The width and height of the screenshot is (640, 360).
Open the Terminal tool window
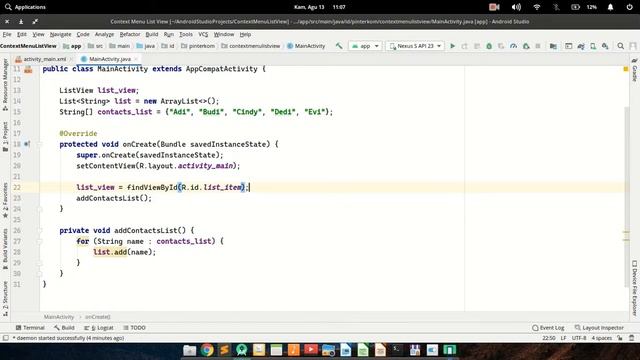[30, 328]
